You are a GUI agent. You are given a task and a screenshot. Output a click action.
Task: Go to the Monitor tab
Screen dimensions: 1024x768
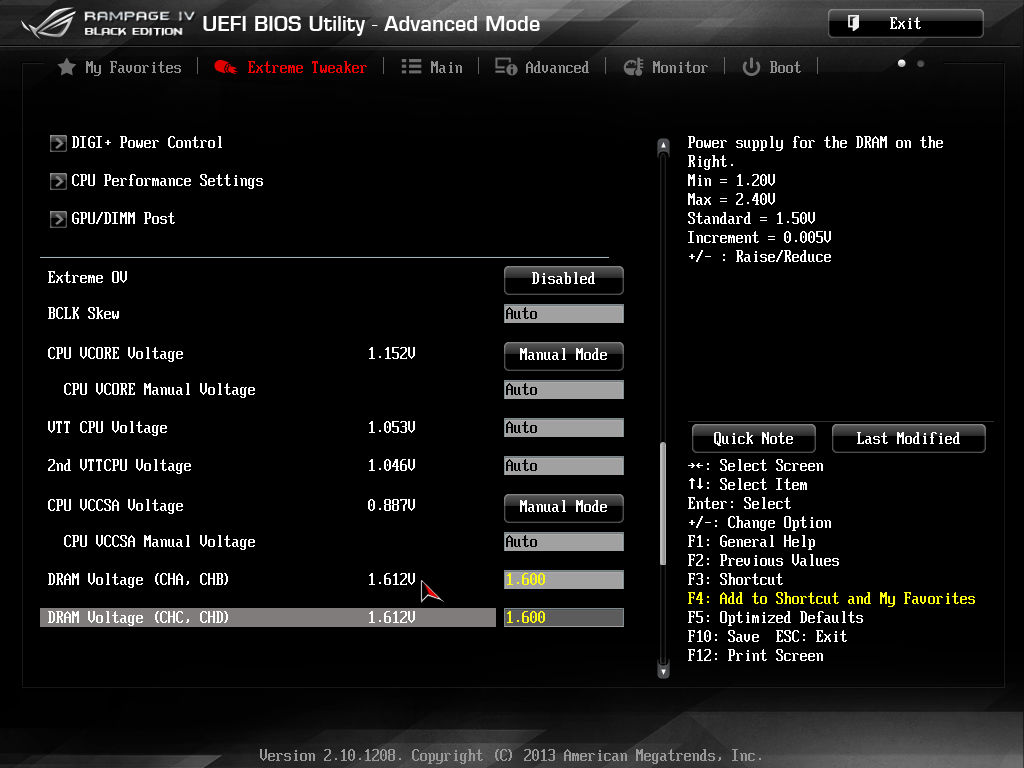point(666,67)
